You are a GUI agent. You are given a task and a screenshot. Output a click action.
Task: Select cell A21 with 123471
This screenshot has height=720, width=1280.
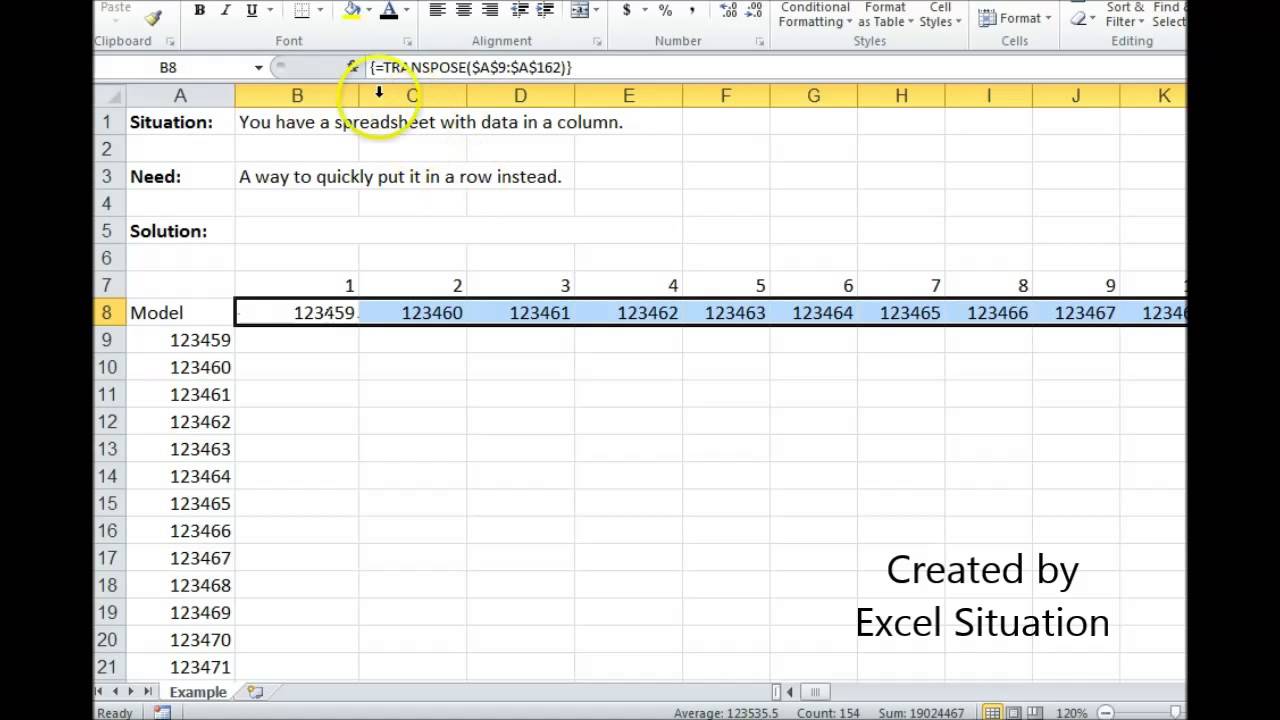tap(180, 667)
